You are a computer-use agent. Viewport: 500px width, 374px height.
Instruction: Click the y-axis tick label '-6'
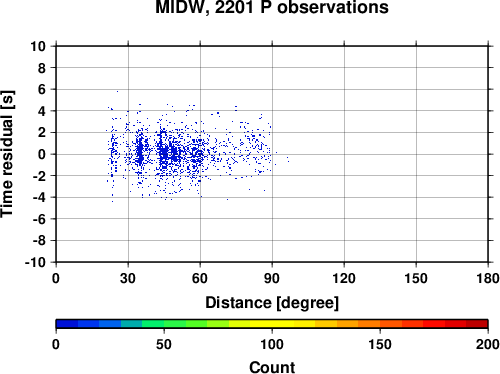point(39,219)
